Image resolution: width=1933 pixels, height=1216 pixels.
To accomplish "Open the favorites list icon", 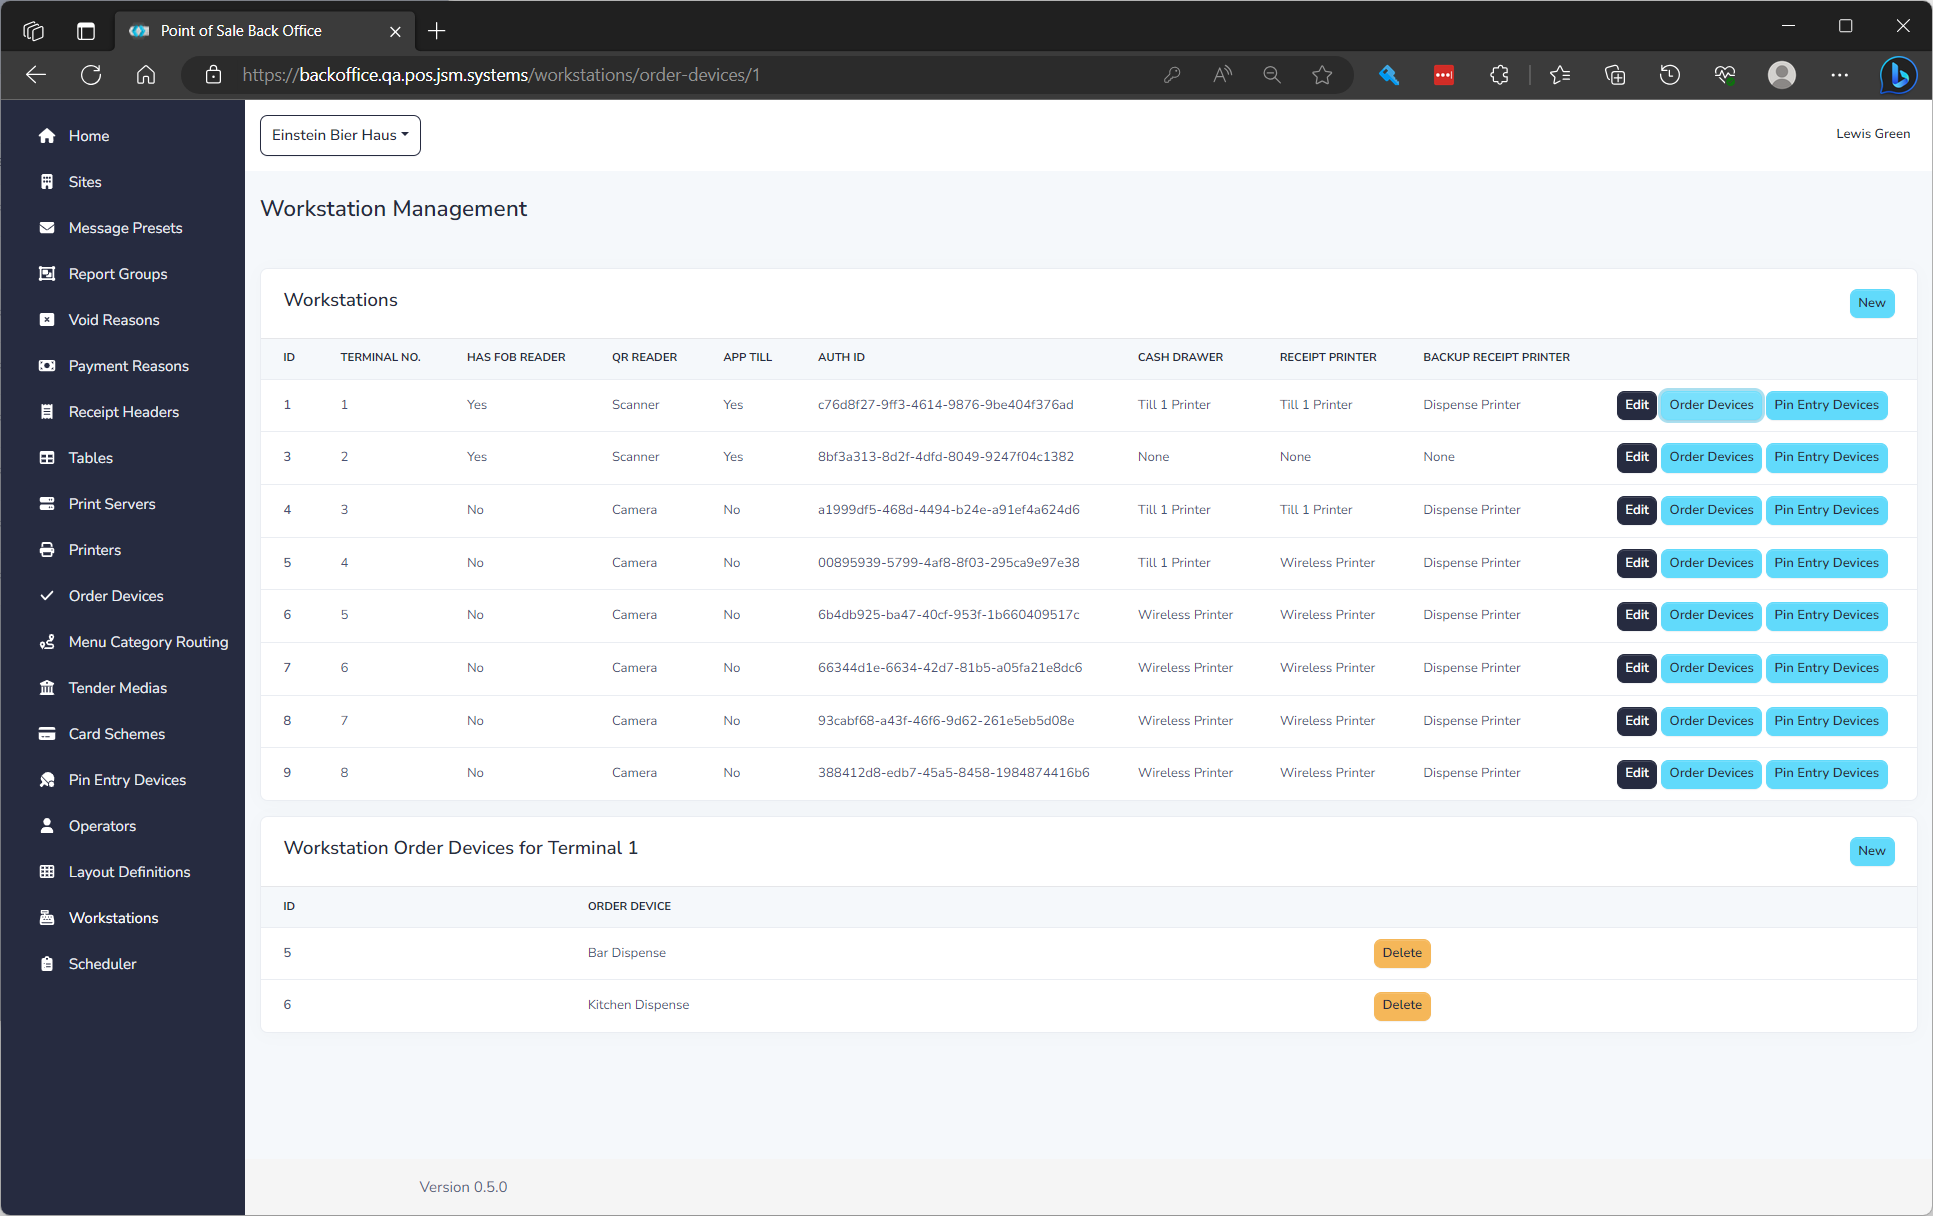I will point(1560,75).
